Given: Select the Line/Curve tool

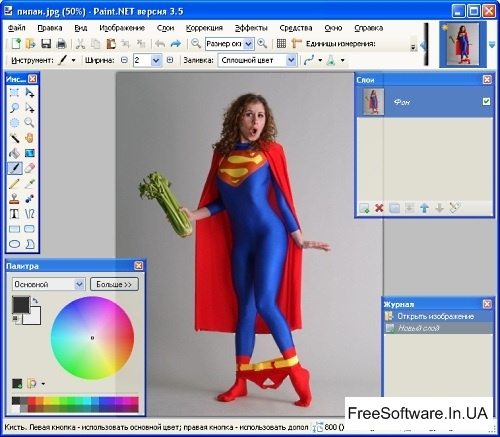Looking at the screenshot, I should click(x=30, y=214).
